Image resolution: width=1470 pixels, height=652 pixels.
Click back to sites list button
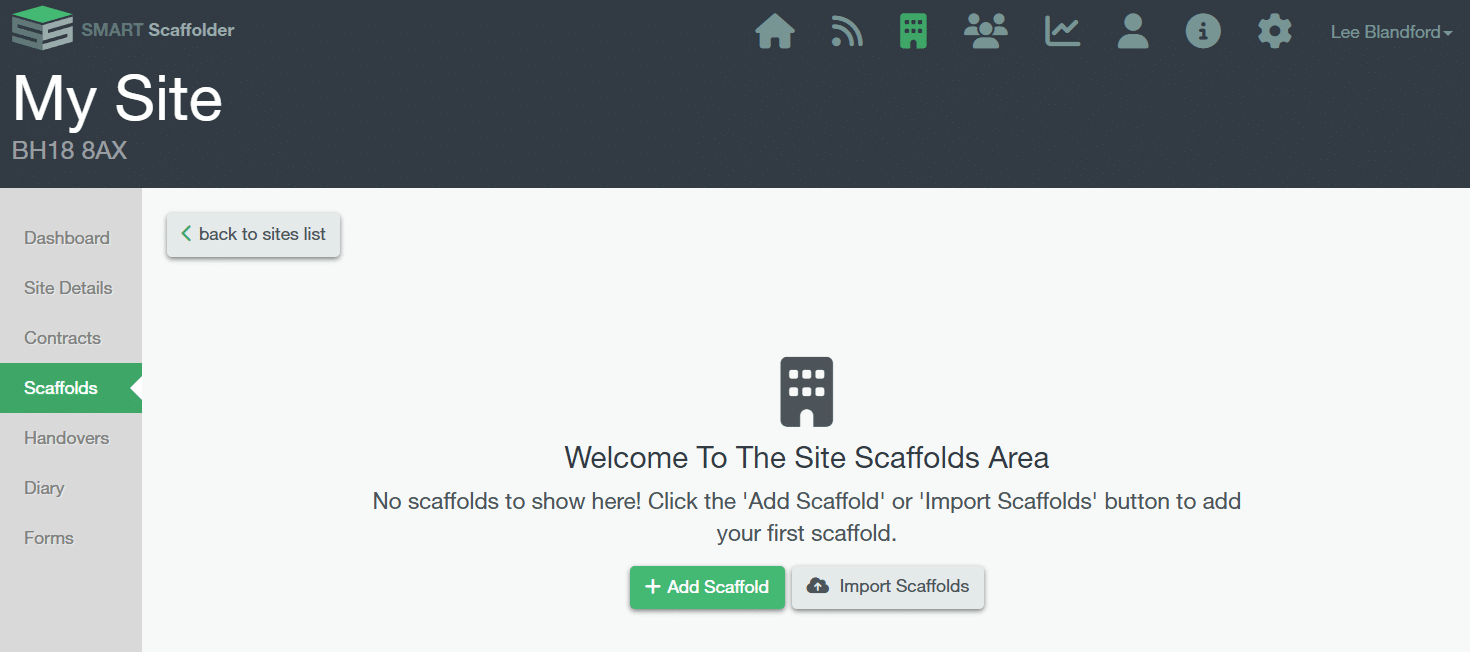tap(253, 235)
